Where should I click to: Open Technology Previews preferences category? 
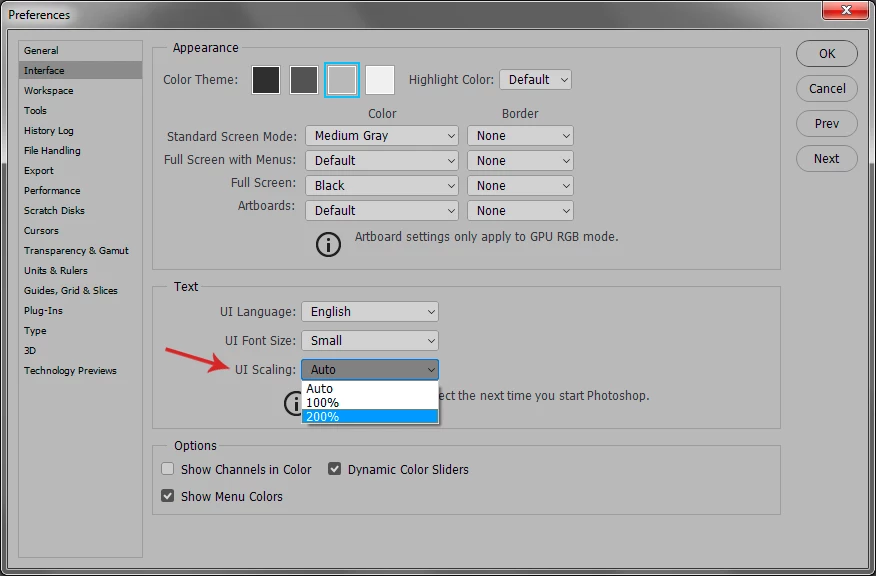tap(80, 370)
